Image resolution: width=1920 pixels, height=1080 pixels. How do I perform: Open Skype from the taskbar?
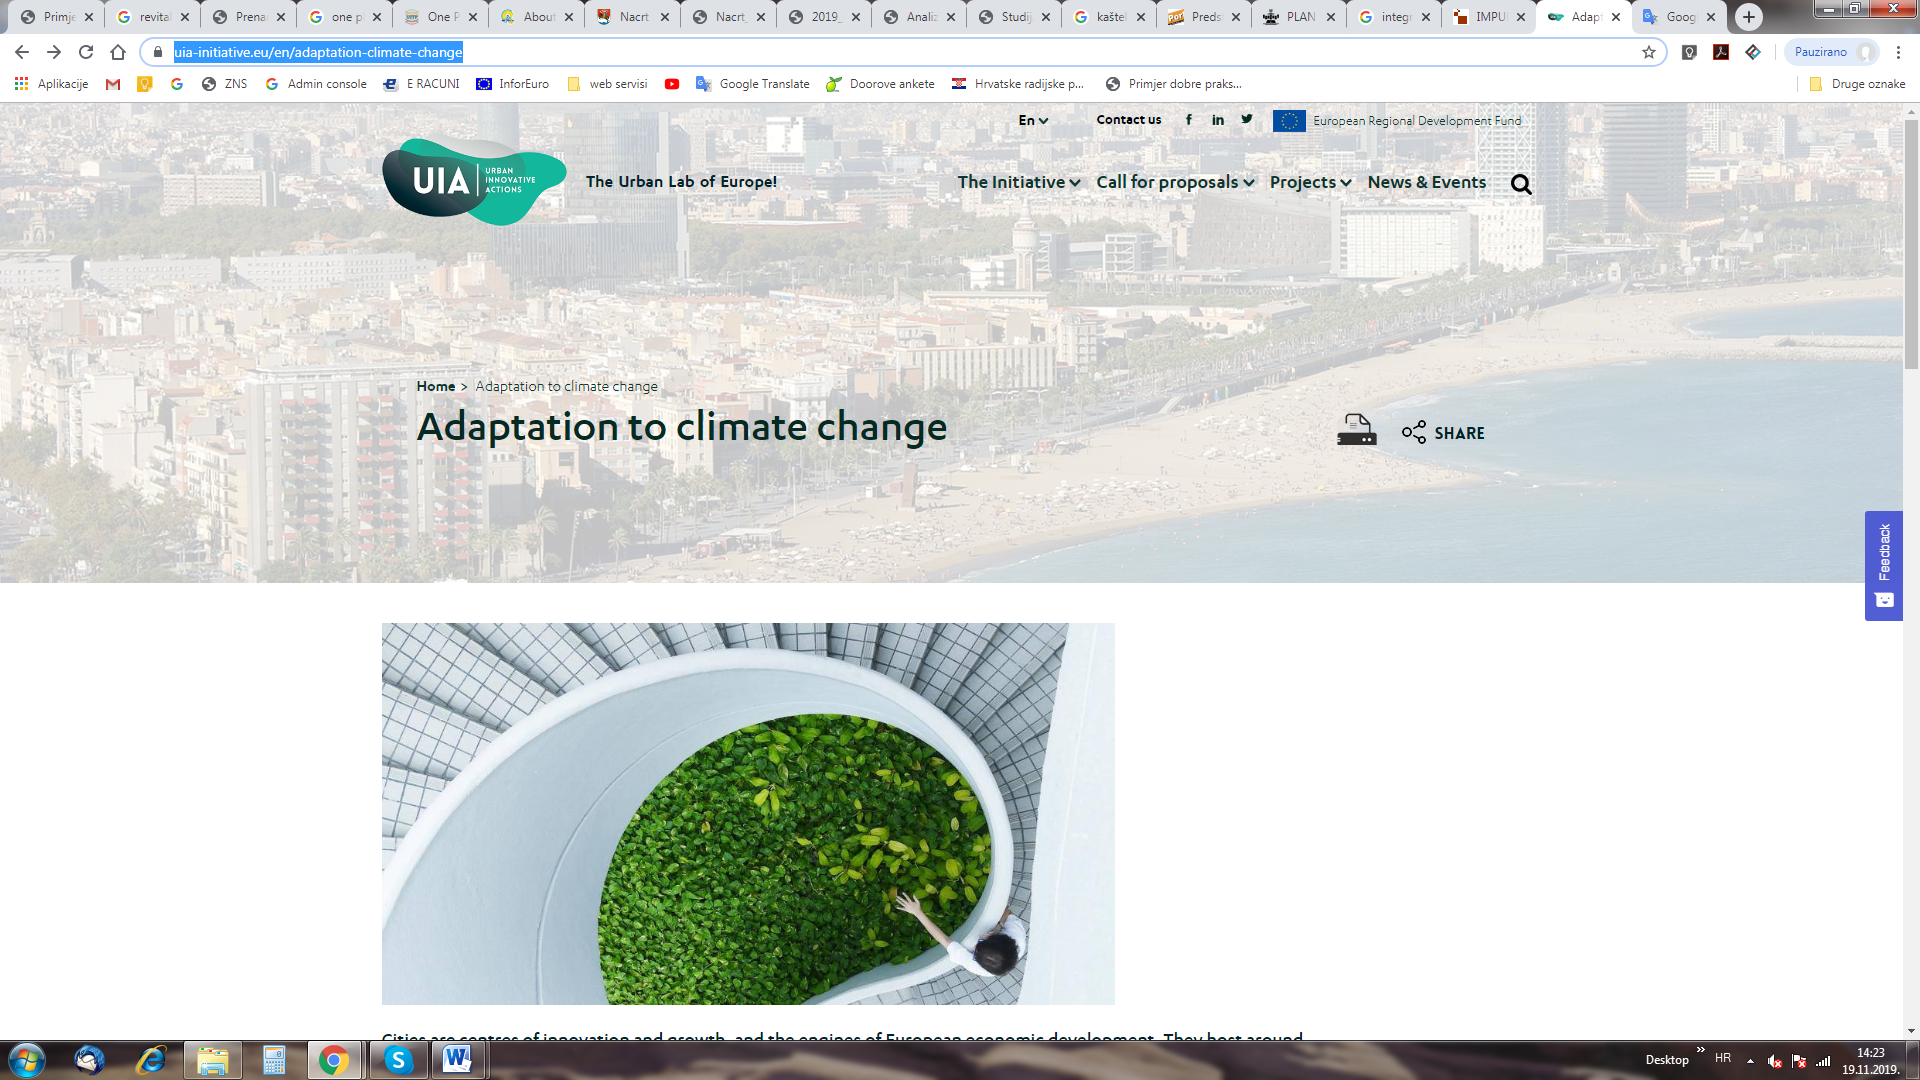[x=398, y=1060]
